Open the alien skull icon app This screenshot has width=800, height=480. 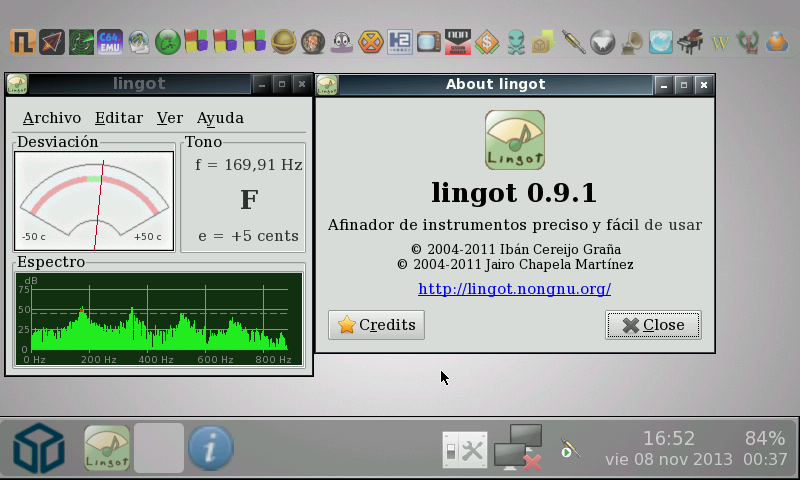coord(515,42)
